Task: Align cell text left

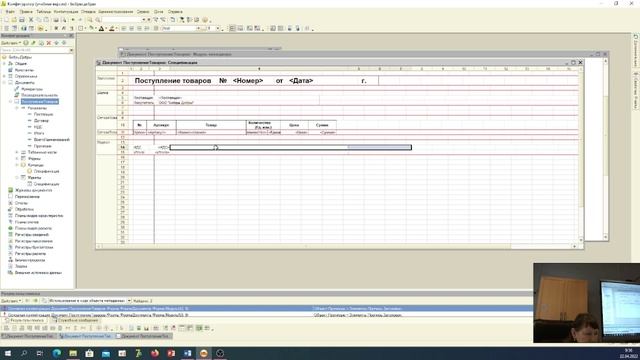Action: pos(124,29)
